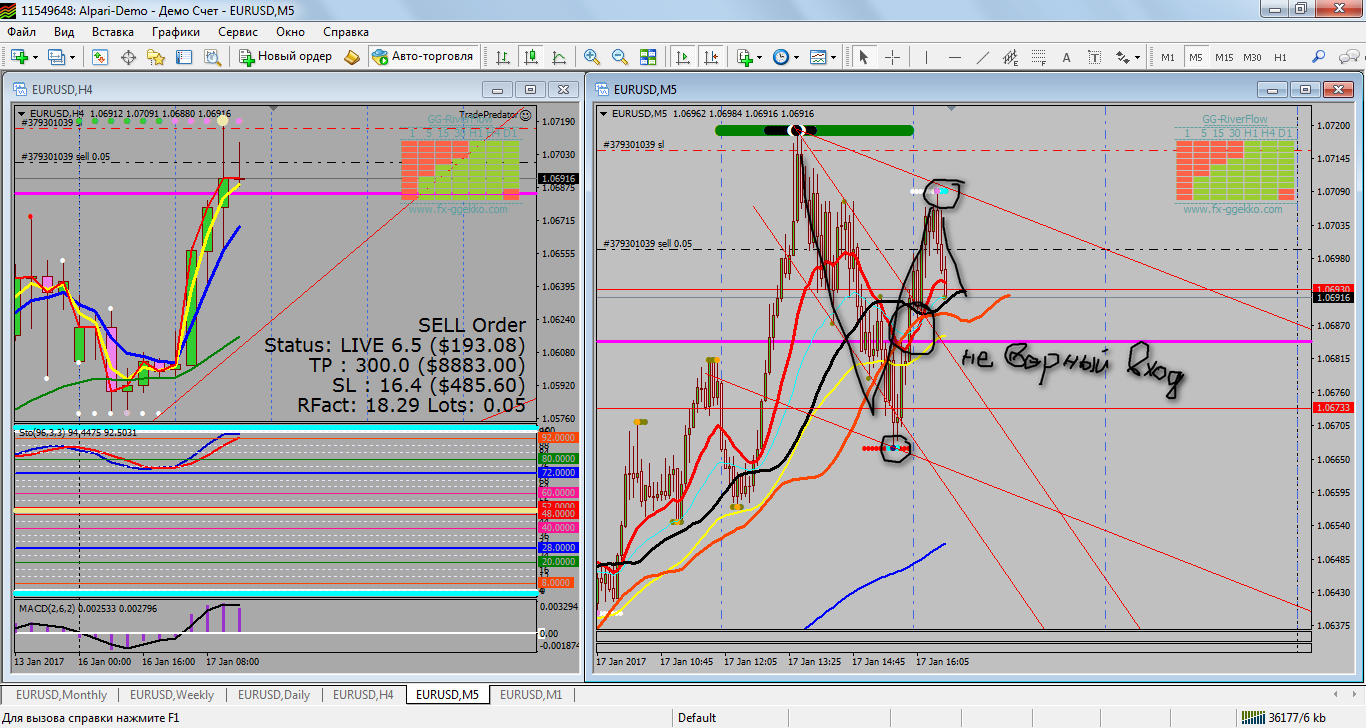Launch MetaEditor via the book icon
This screenshot has width=1366, height=728.
click(x=352, y=57)
